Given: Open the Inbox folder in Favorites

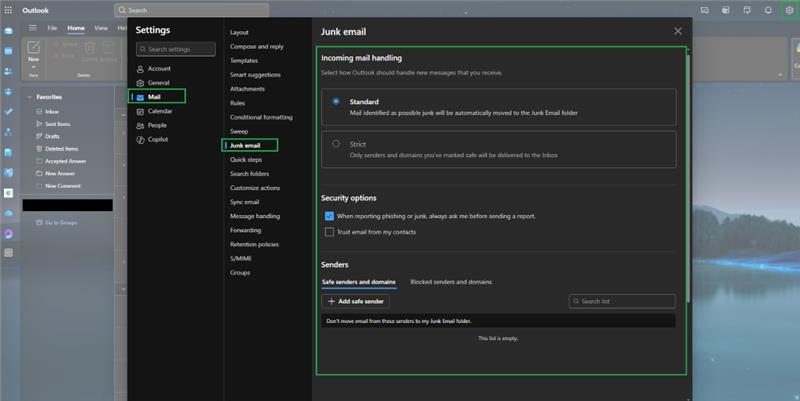Looking at the screenshot, I should pos(52,112).
